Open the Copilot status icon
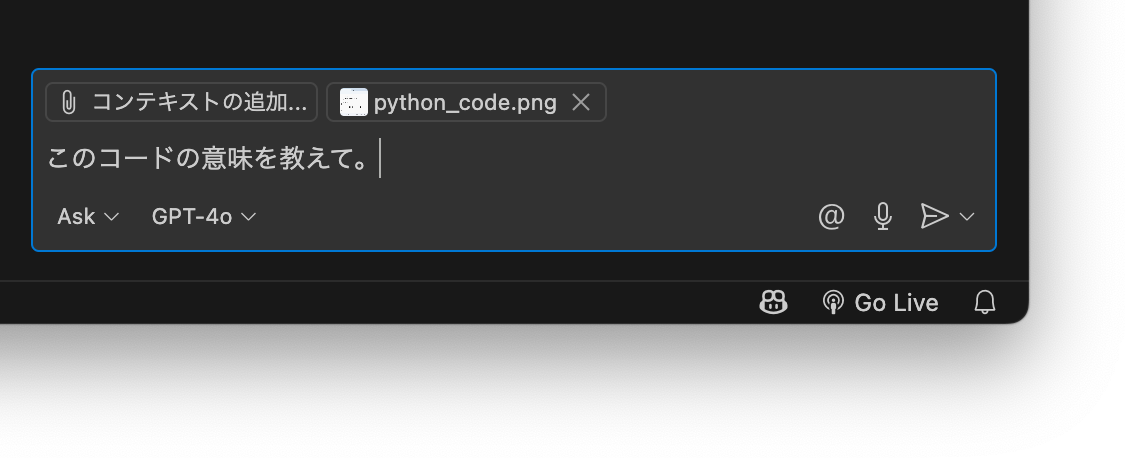Image resolution: width=1141 pixels, height=472 pixels. click(x=773, y=302)
